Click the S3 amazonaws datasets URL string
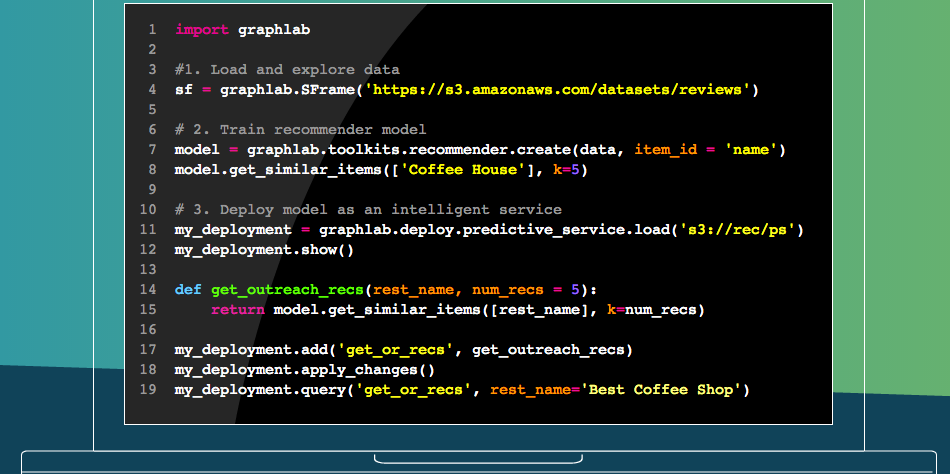This screenshot has height=474, width=950. [557, 90]
